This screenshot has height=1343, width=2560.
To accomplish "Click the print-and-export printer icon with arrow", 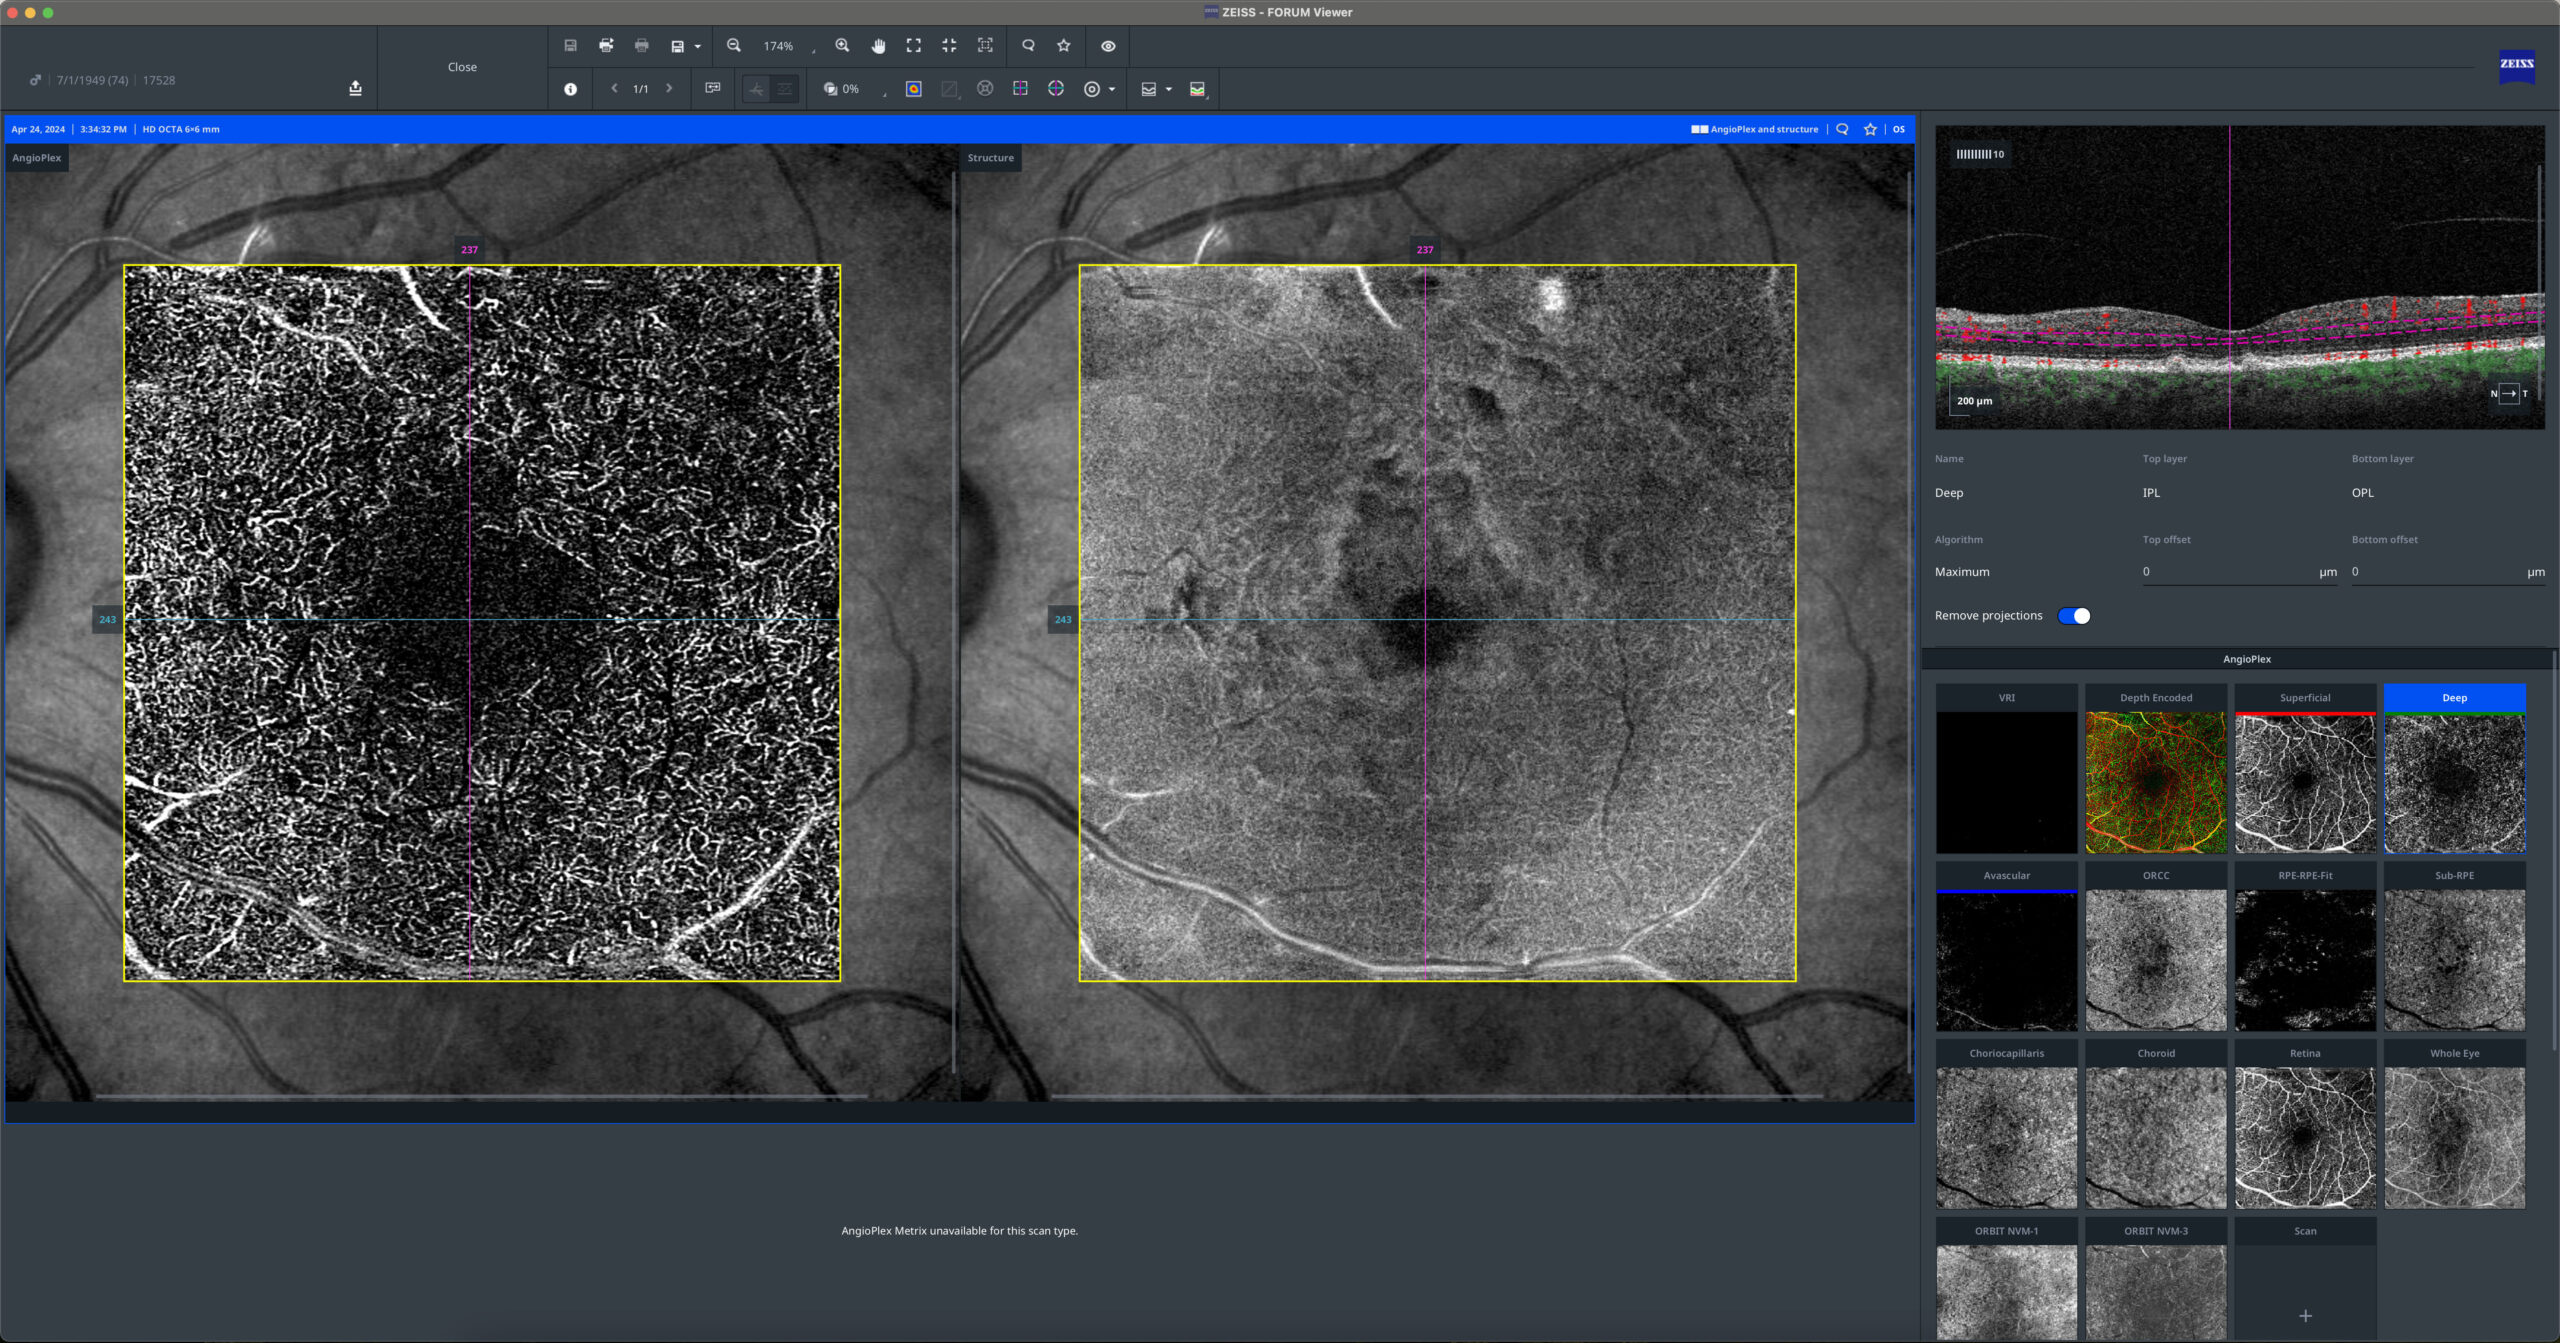I will coord(606,46).
